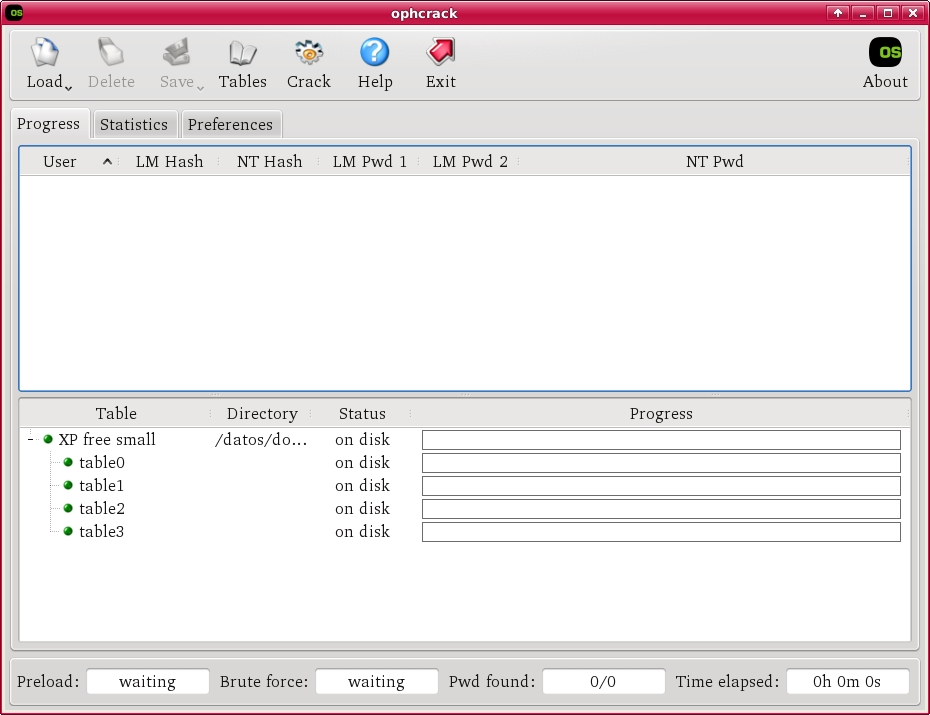Click the progress bar for table3
Screen dimensions: 930x715
661,532
